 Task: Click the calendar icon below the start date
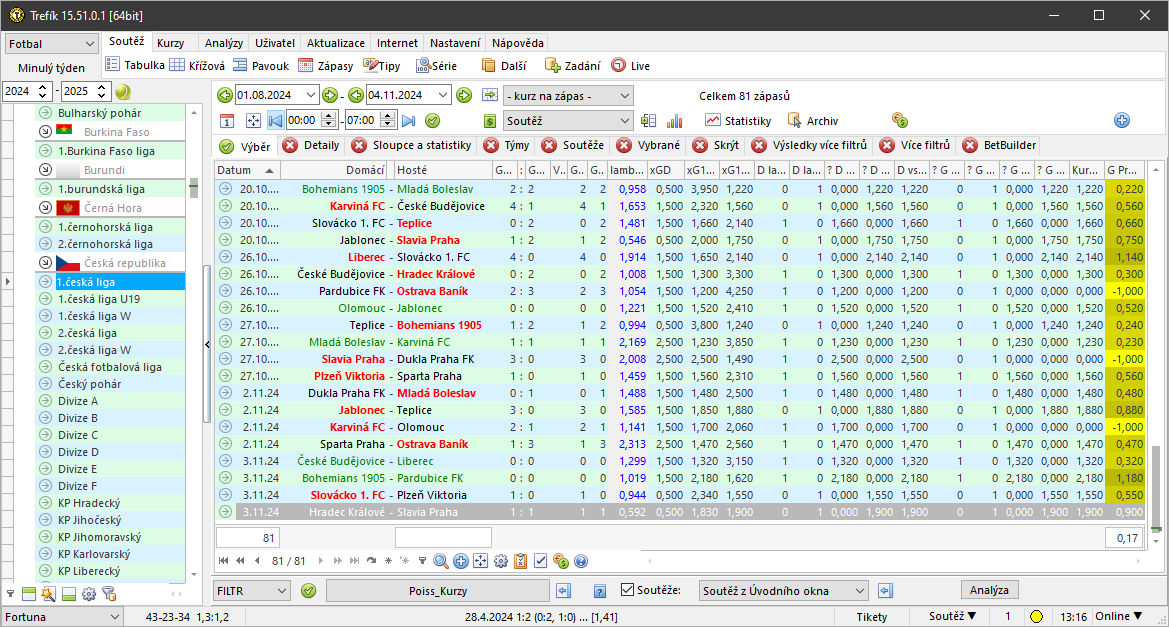pos(227,121)
